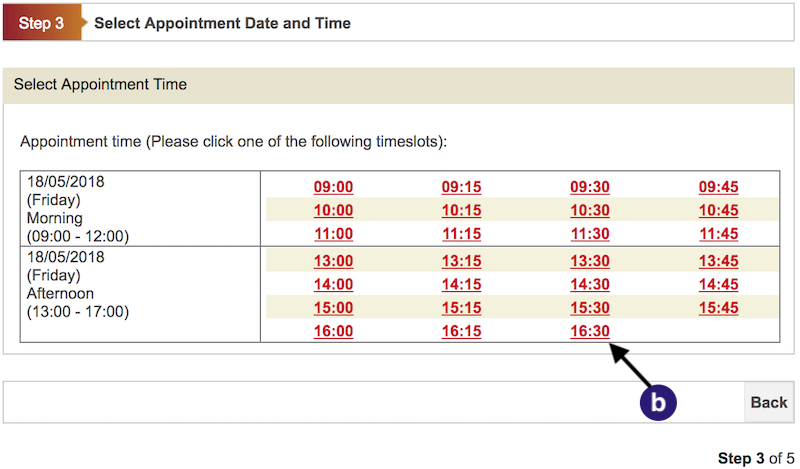
Task: Choose the 11:45 appointment link
Action: point(718,234)
